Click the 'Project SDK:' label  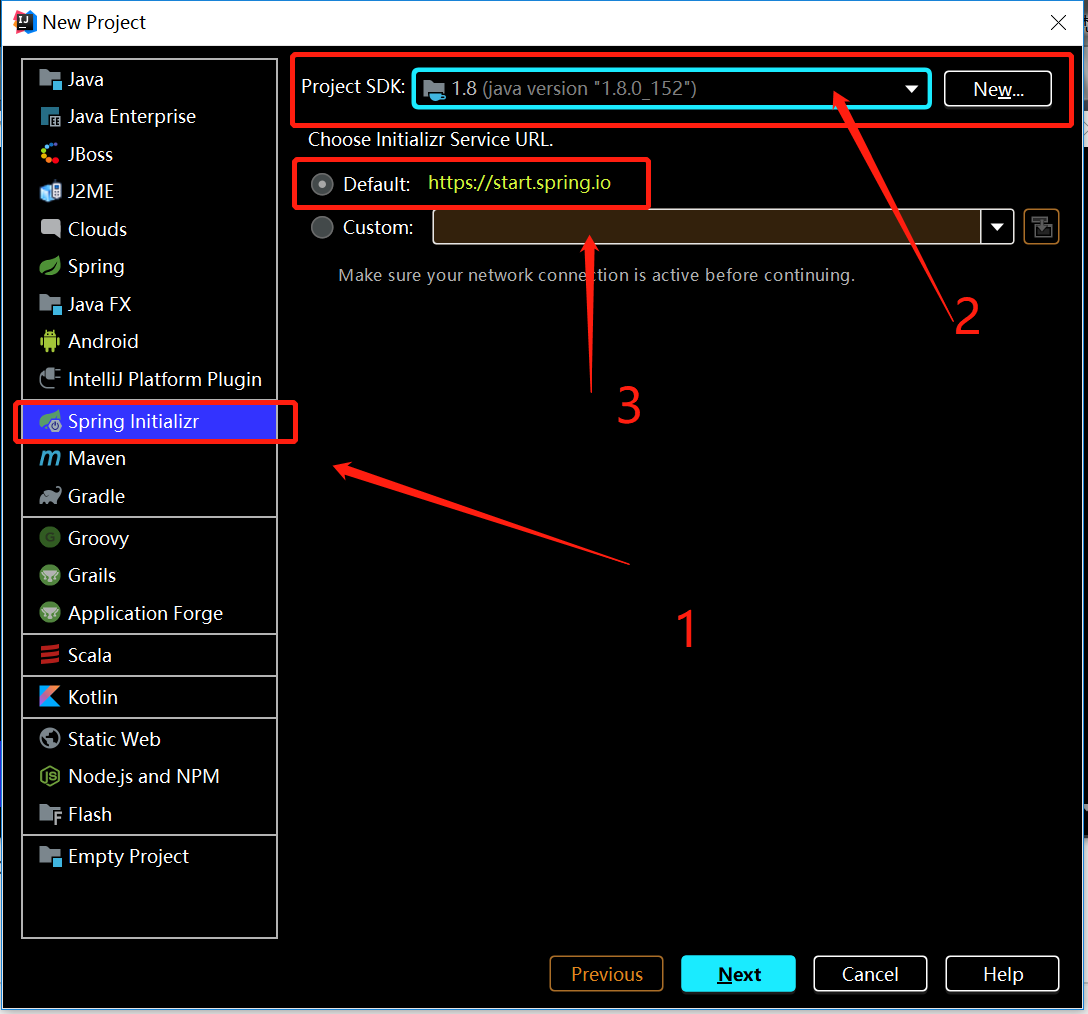click(353, 87)
